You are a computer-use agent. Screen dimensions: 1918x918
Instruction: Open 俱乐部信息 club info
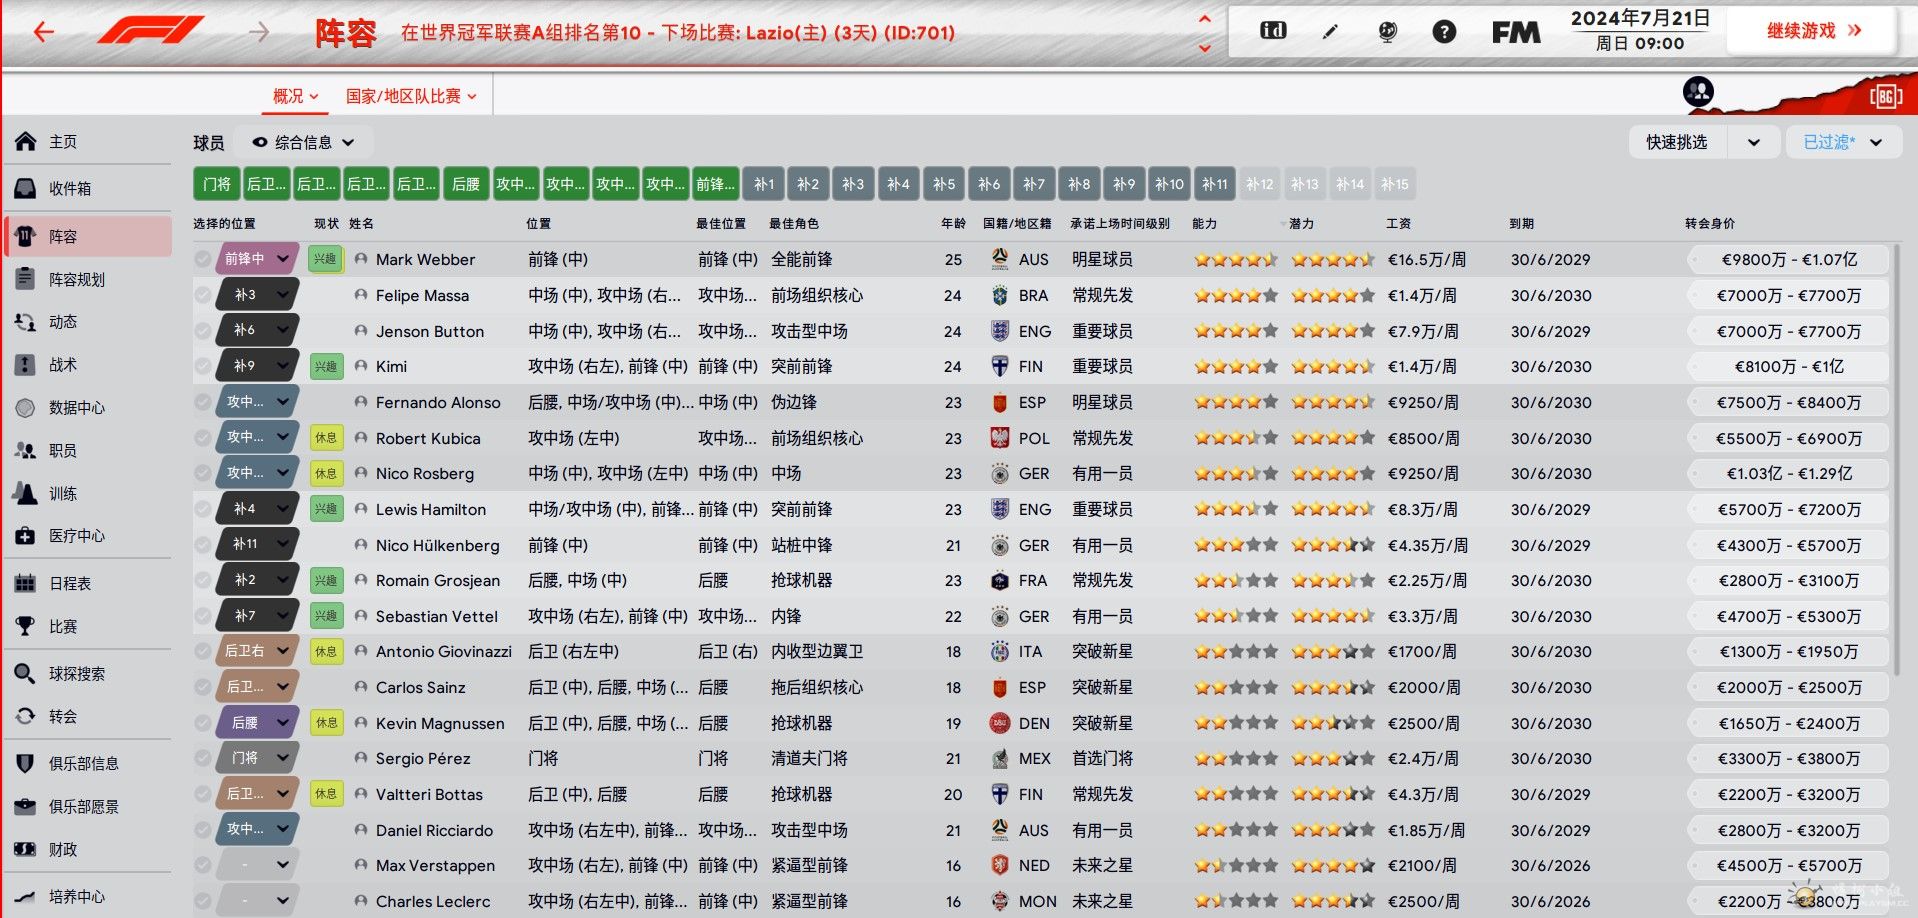click(88, 764)
